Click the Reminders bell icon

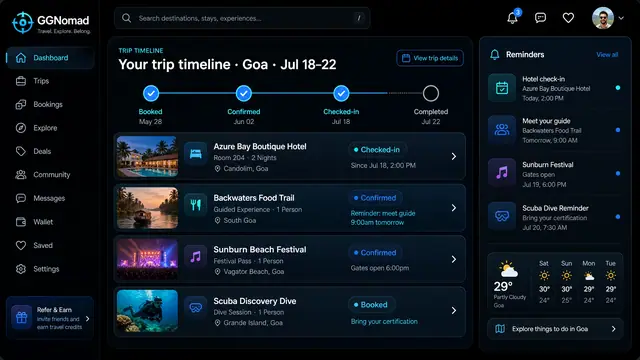[x=495, y=55]
